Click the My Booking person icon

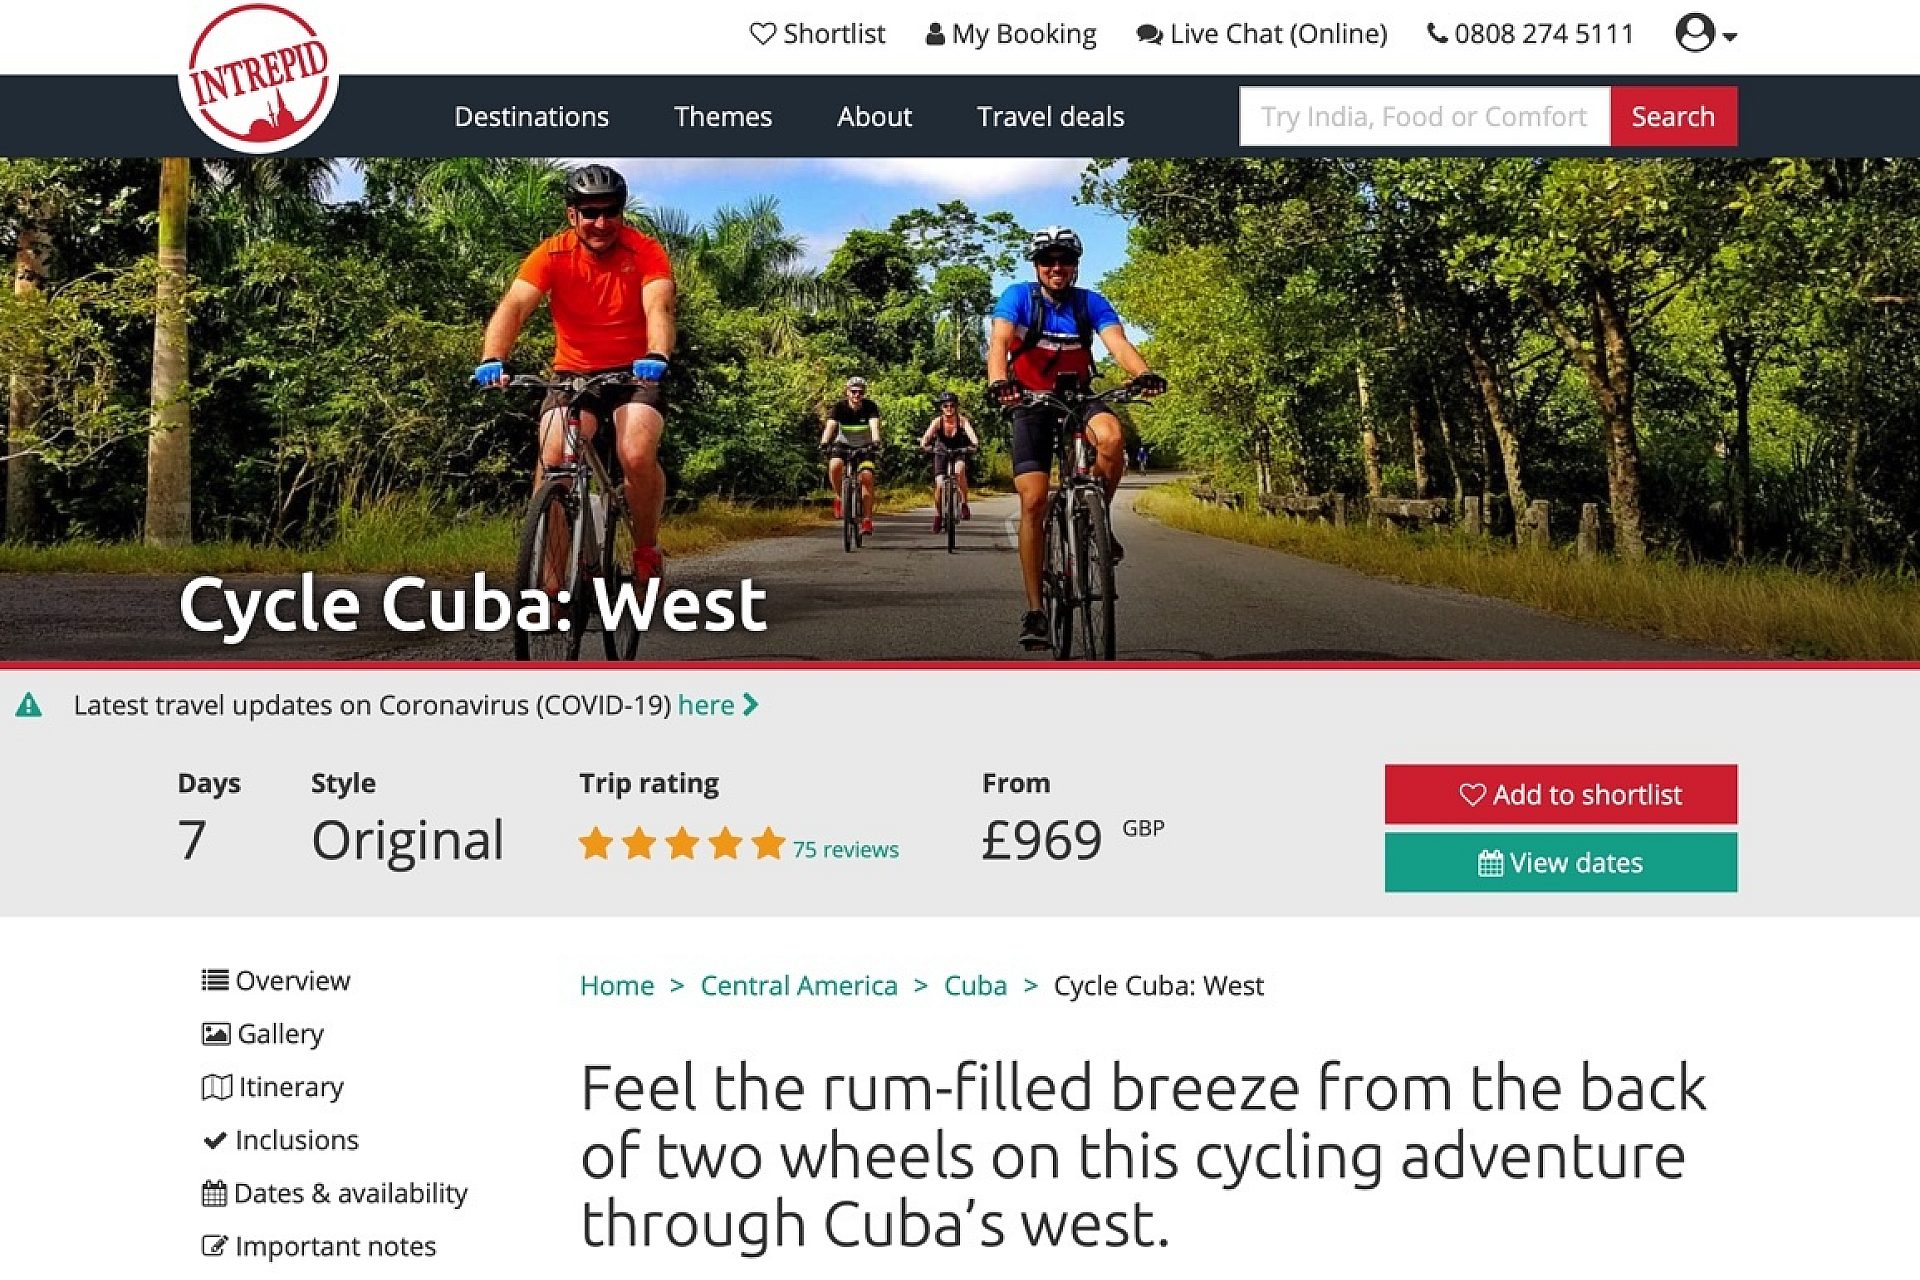click(935, 34)
